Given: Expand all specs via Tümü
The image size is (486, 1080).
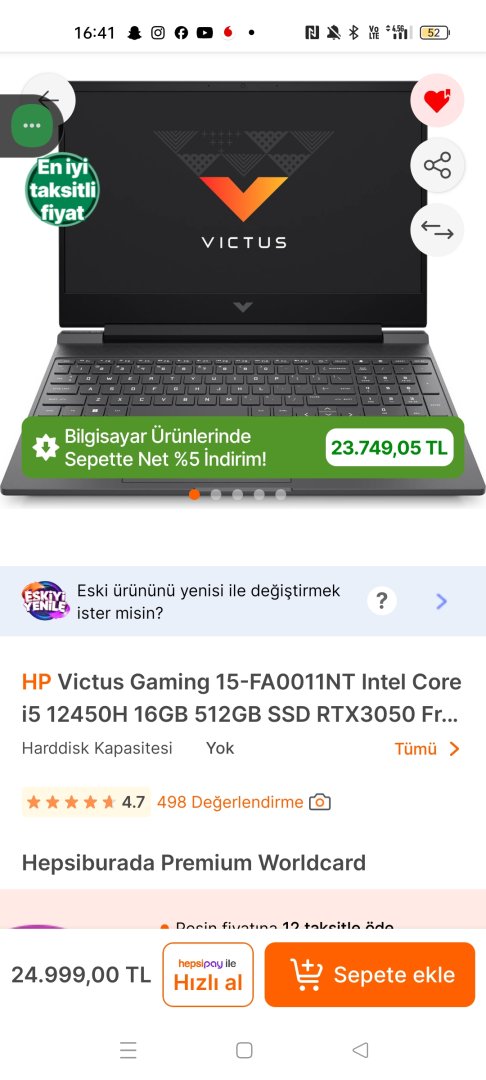Looking at the screenshot, I should coord(427,749).
